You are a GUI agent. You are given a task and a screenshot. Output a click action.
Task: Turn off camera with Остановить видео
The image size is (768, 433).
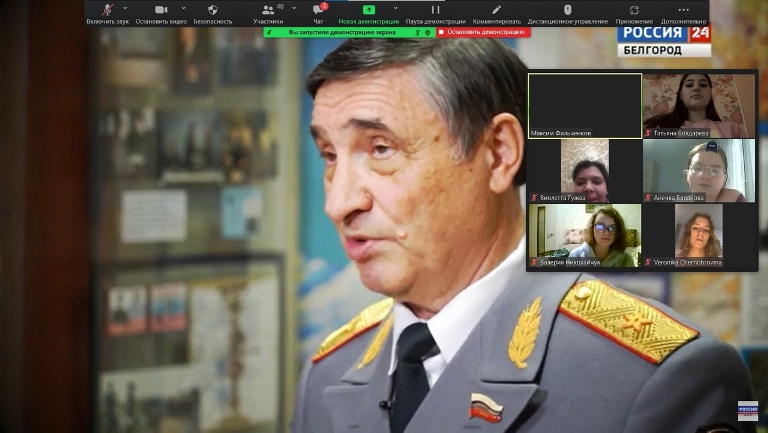coord(161,10)
